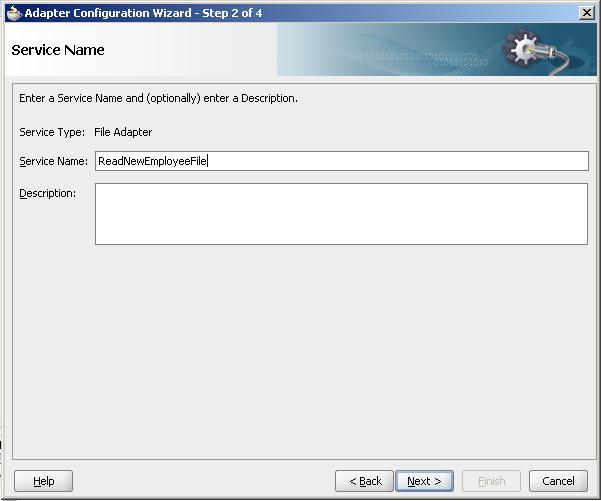
Task: Open Help for the wizard
Action: 43,481
